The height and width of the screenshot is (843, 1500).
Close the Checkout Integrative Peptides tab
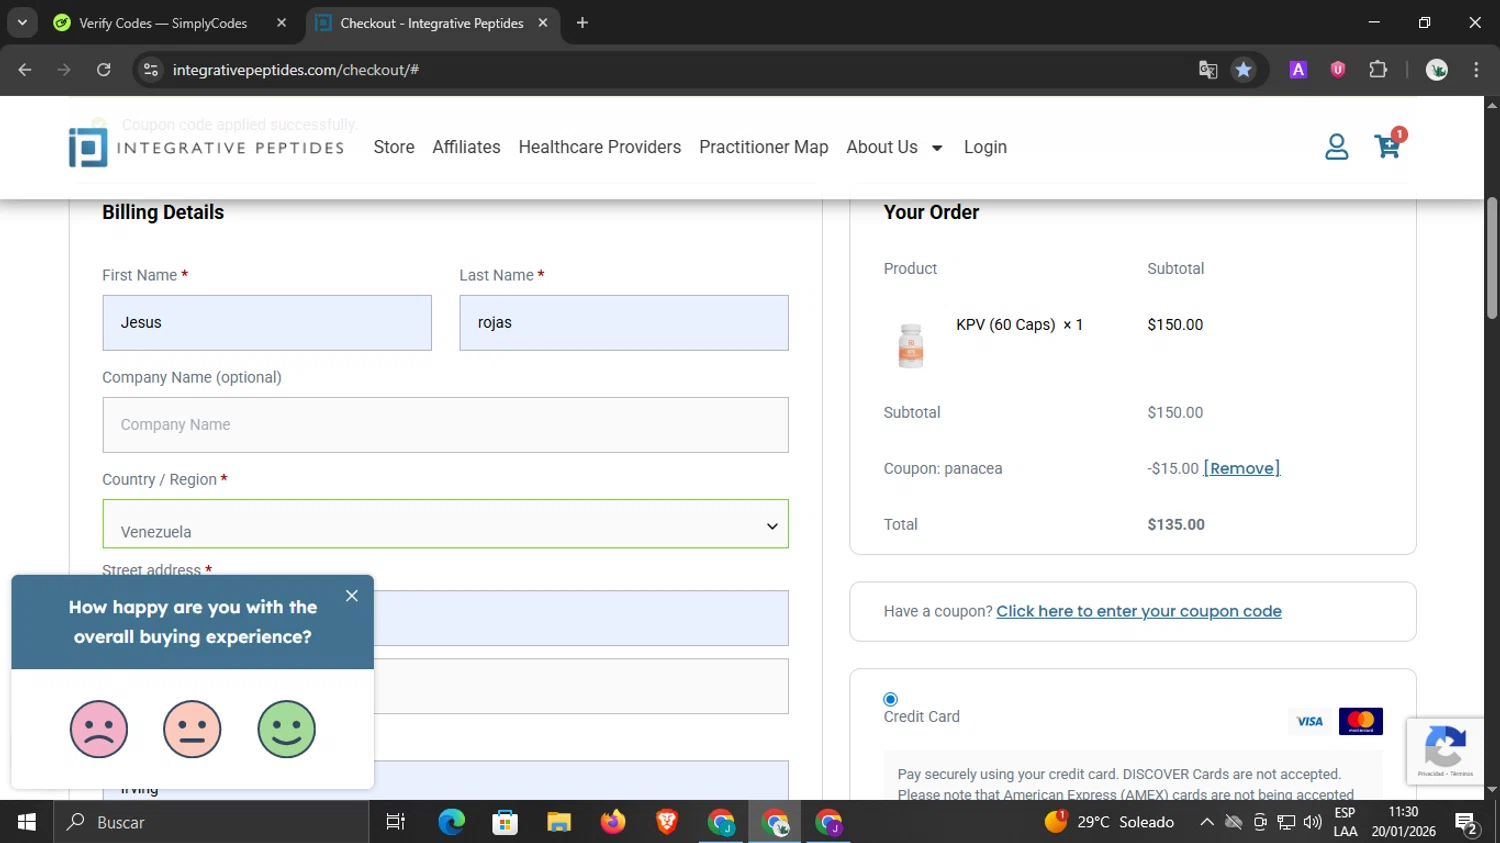[543, 23]
